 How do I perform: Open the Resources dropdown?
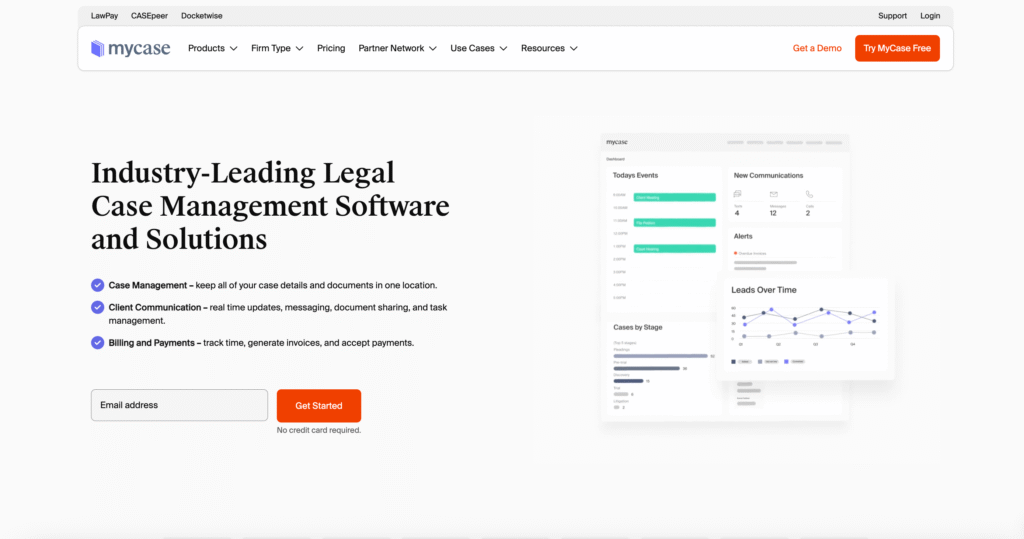pos(549,48)
